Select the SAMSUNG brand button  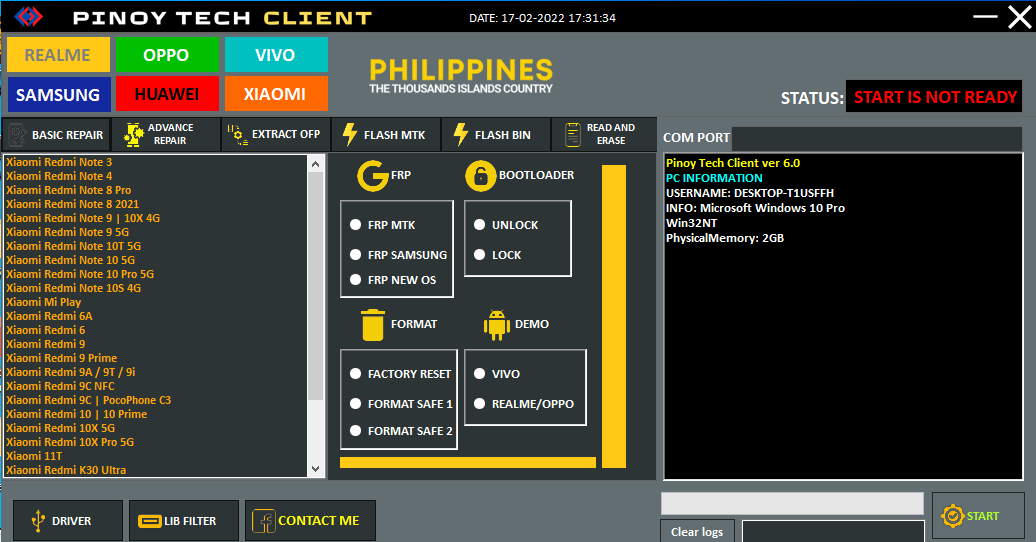click(x=58, y=94)
